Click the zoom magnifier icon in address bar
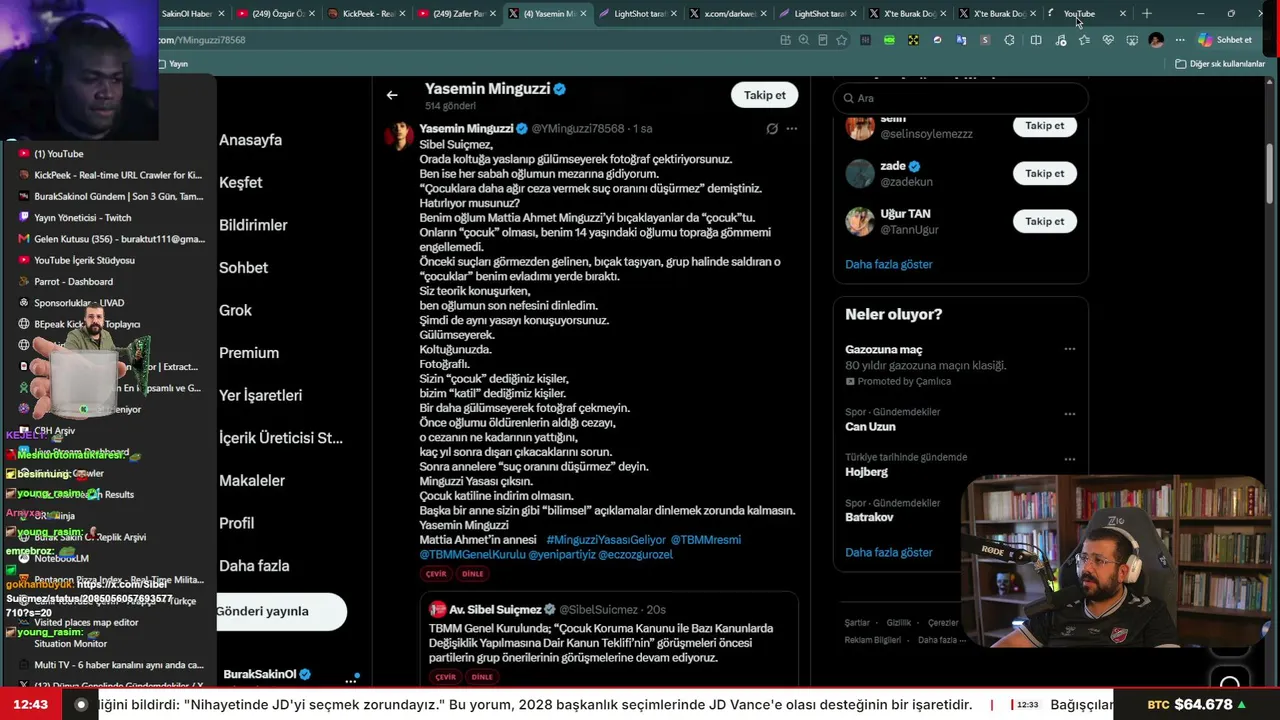The image size is (1280, 720). [x=804, y=40]
